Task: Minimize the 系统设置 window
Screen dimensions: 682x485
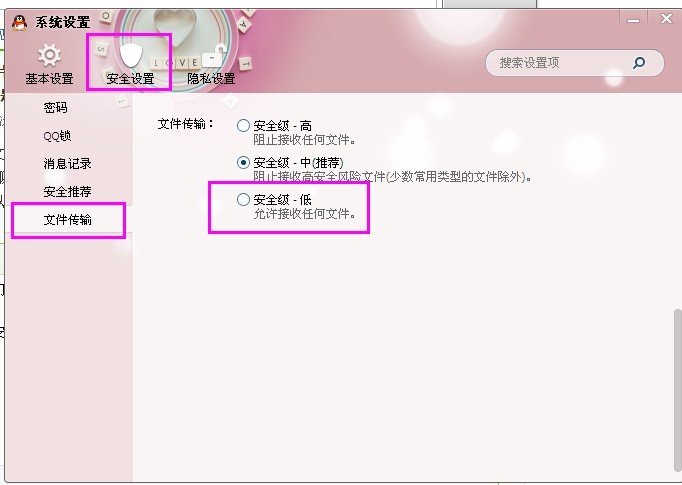Action: tap(633, 20)
